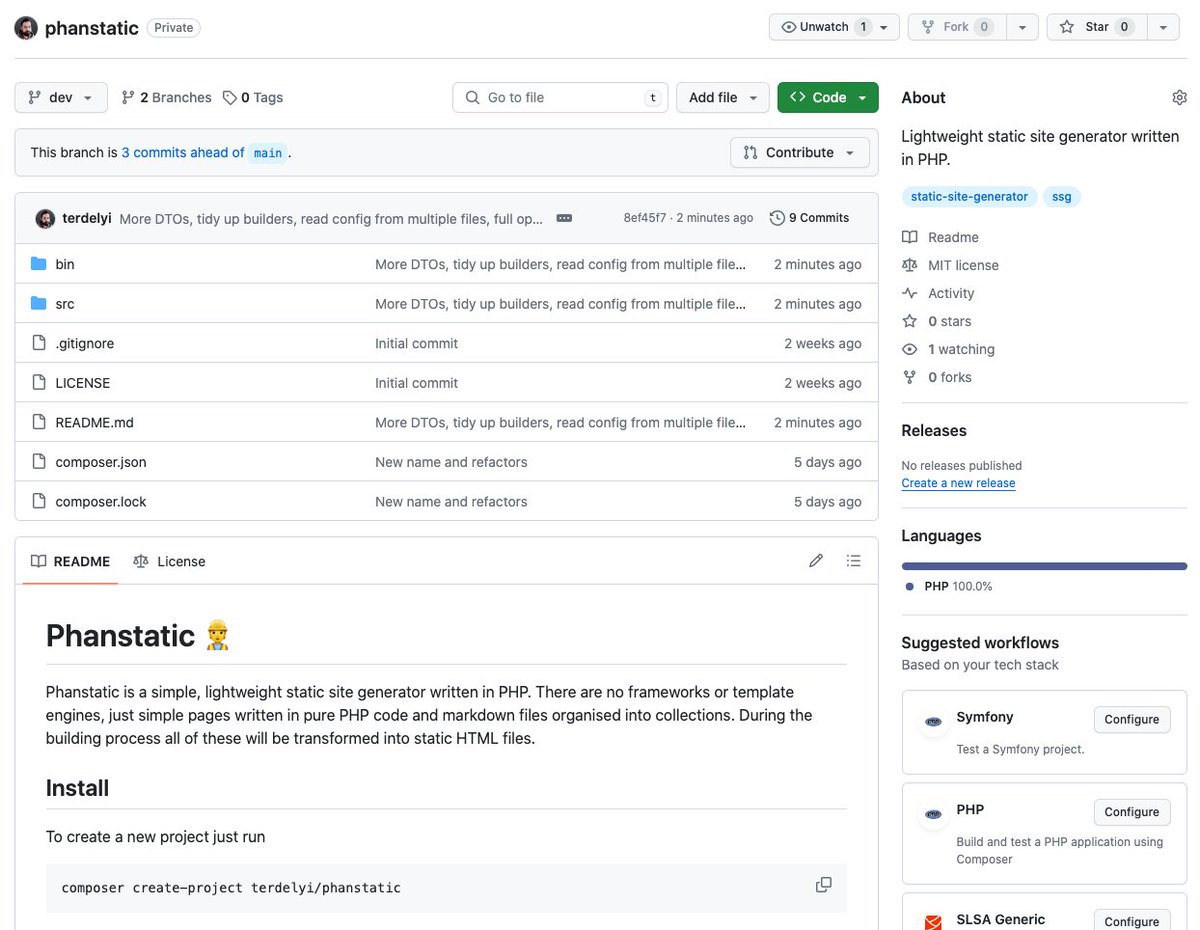Open the src directory name

[65, 303]
